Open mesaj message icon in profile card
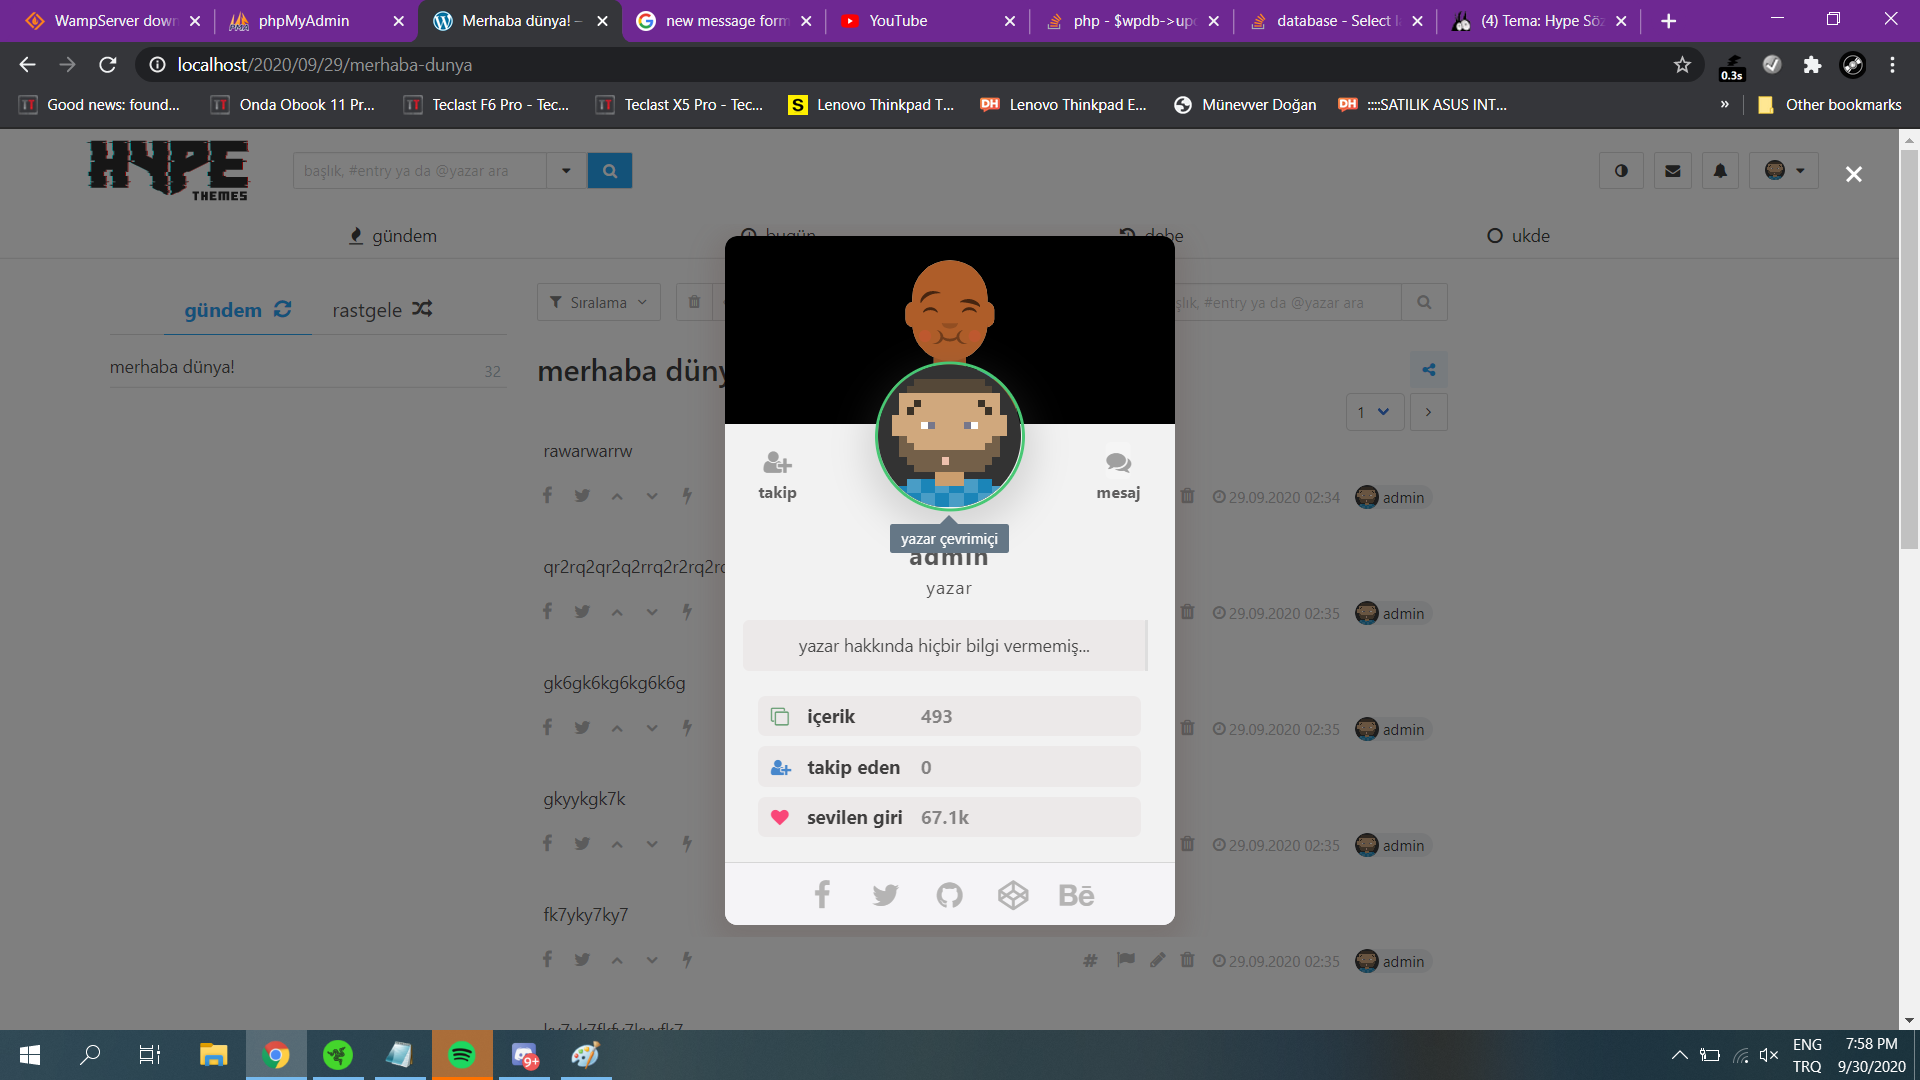The width and height of the screenshot is (1920, 1080). pyautogui.click(x=1118, y=463)
